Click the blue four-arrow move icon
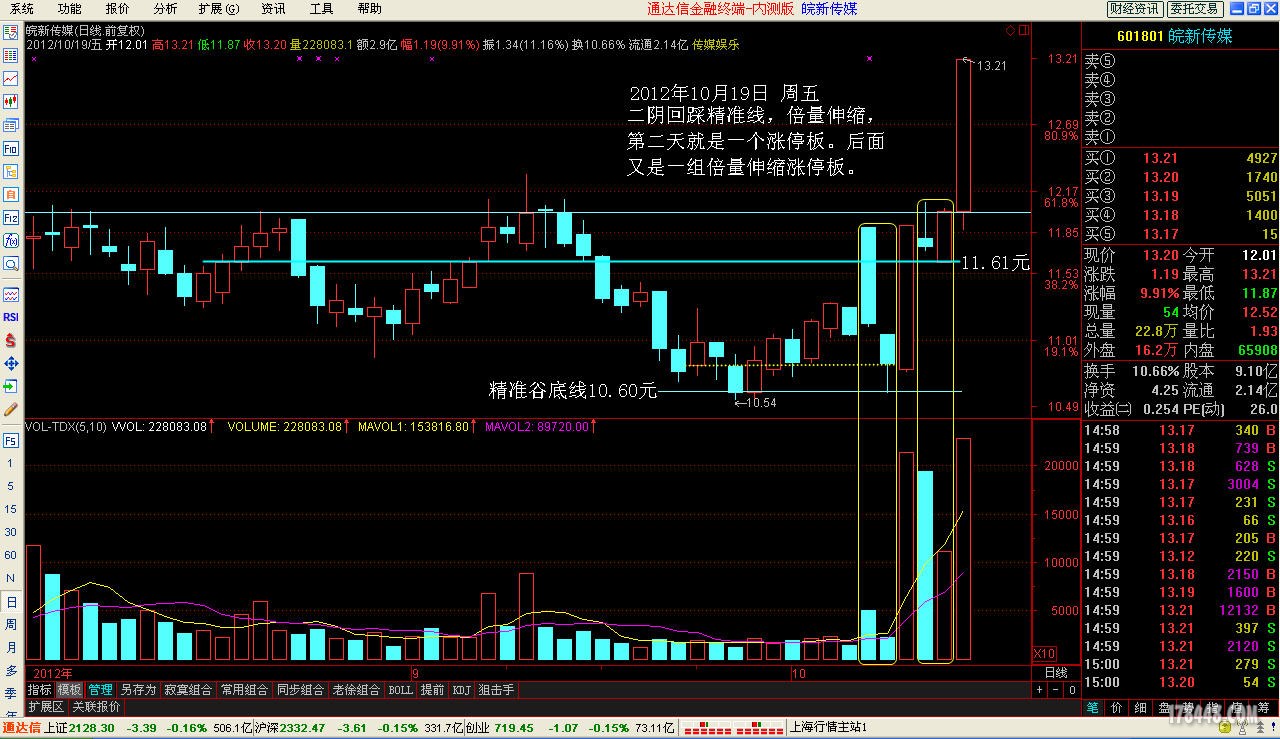The height and width of the screenshot is (739, 1280). [11, 363]
